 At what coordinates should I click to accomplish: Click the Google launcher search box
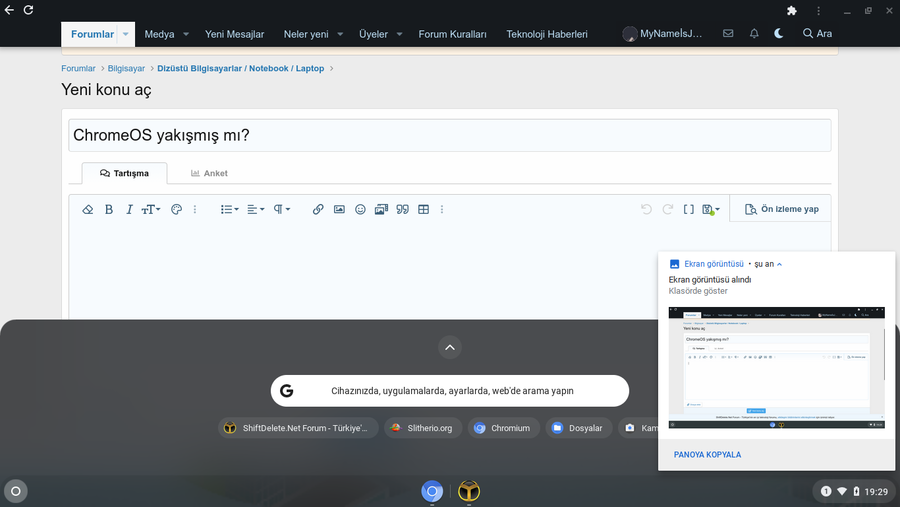click(x=450, y=391)
